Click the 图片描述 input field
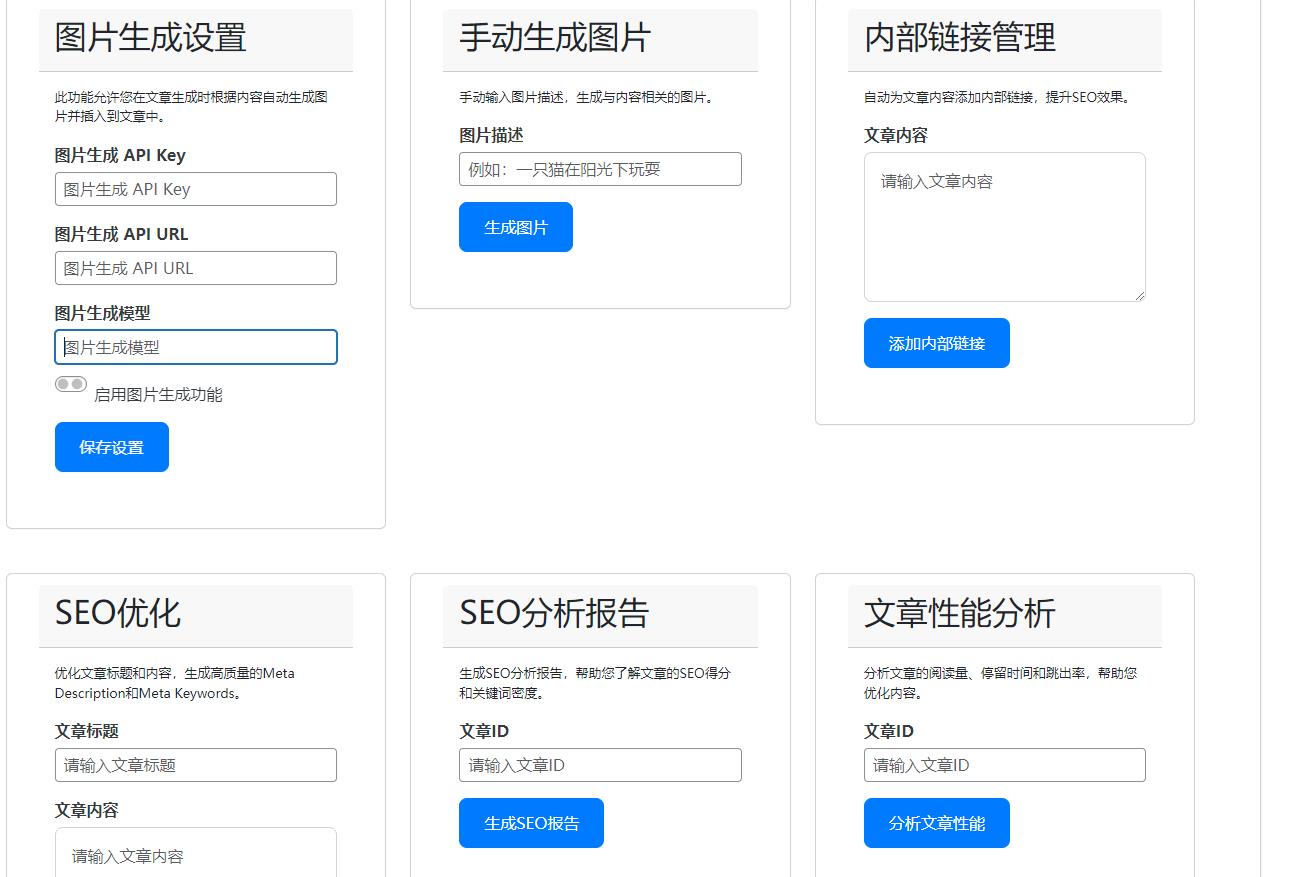This screenshot has height=877, width=1313. pos(599,169)
